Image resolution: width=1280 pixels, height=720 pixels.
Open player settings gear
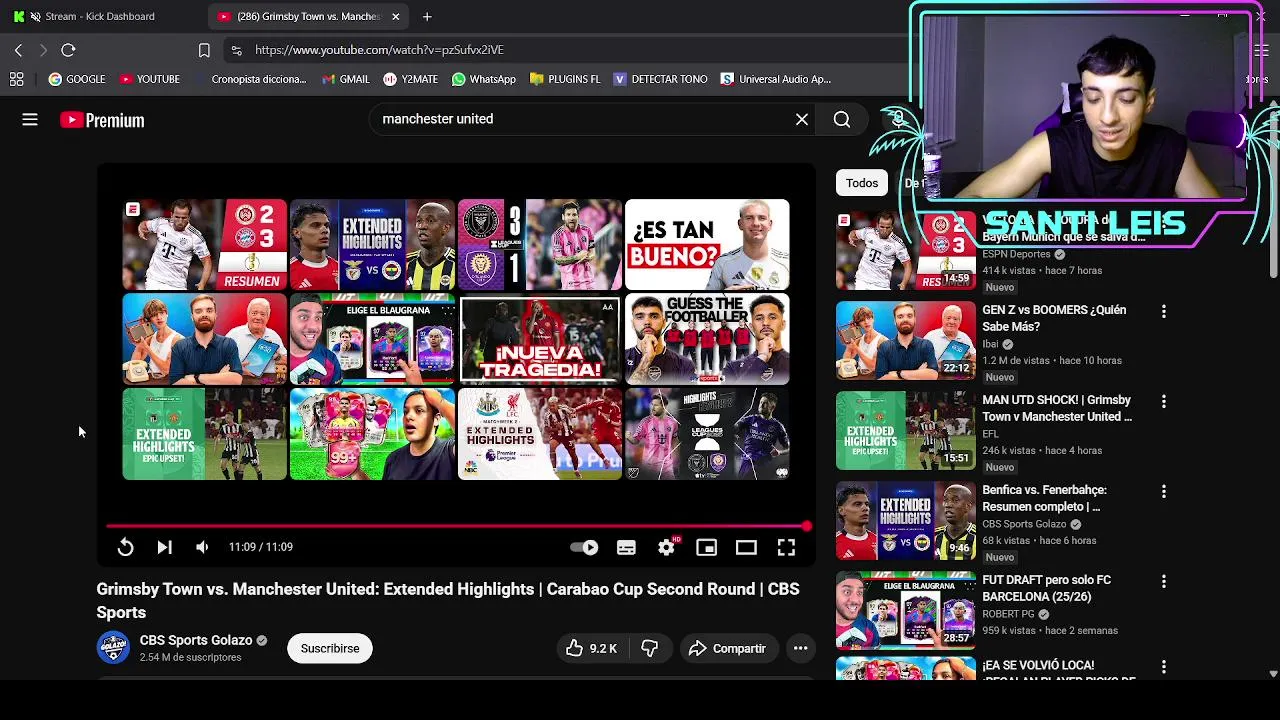click(666, 547)
